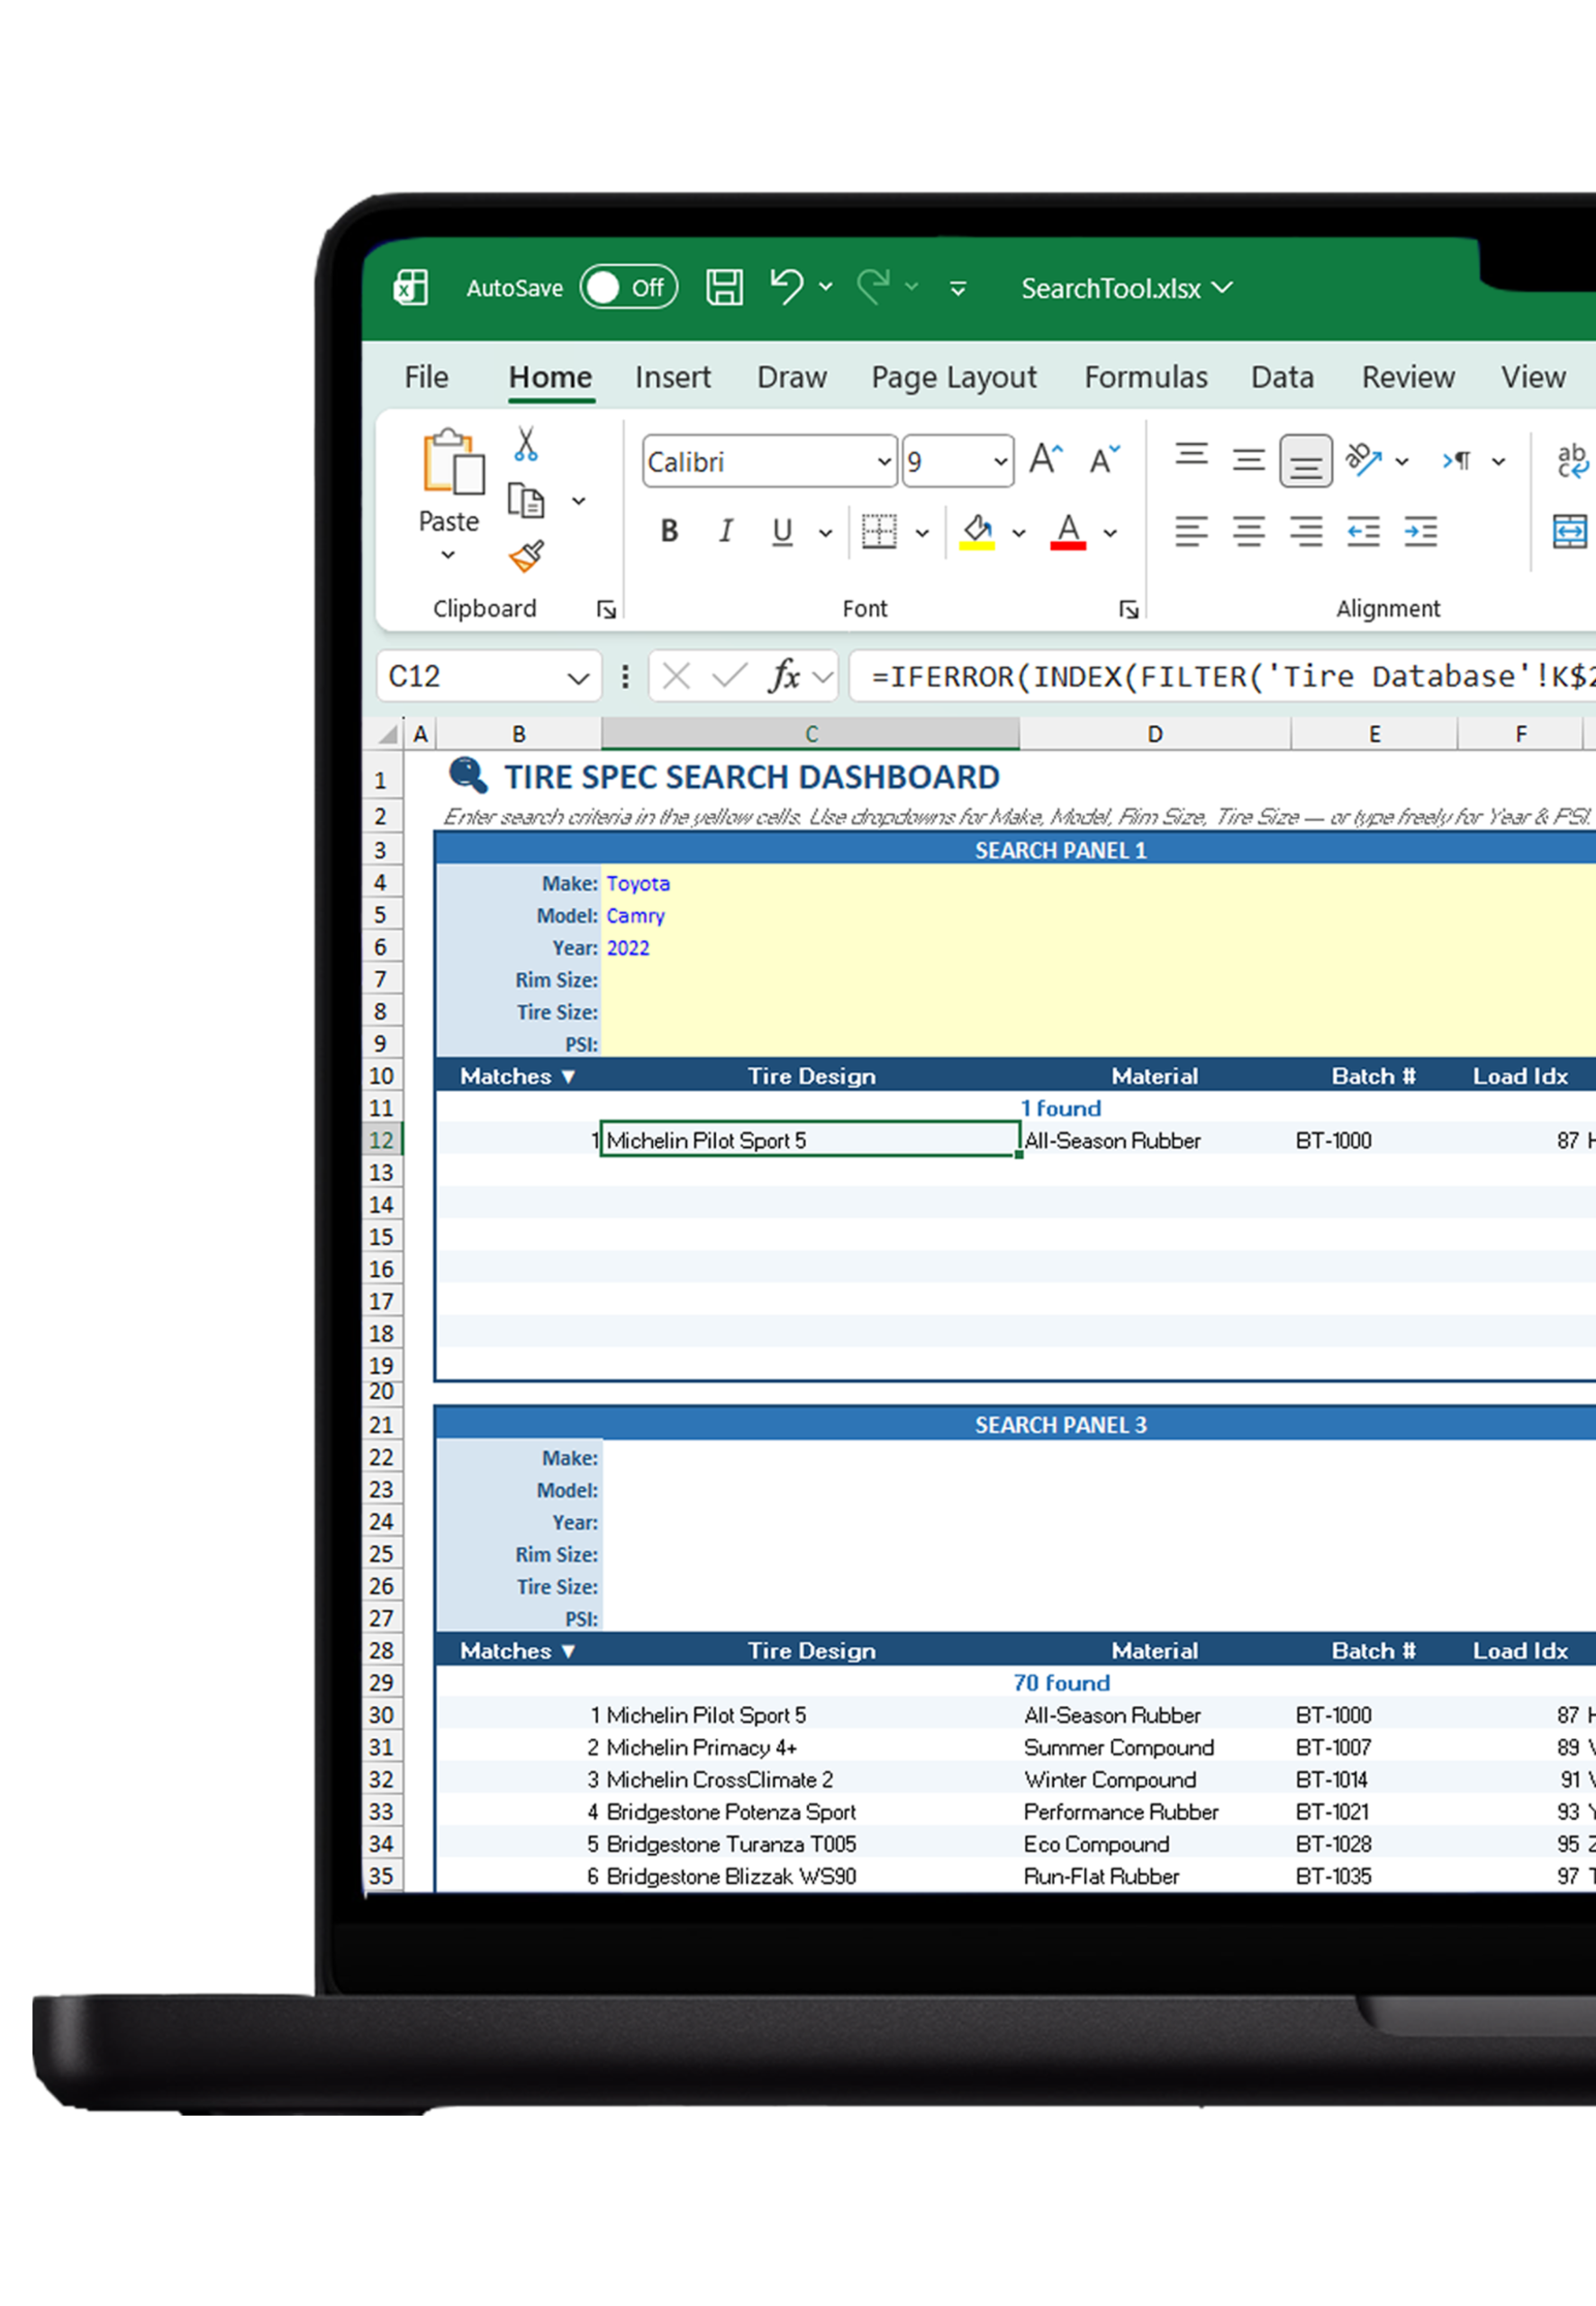1596x2306 pixels.
Task: Open Insert Function with the fx icon
Action: pos(786,676)
